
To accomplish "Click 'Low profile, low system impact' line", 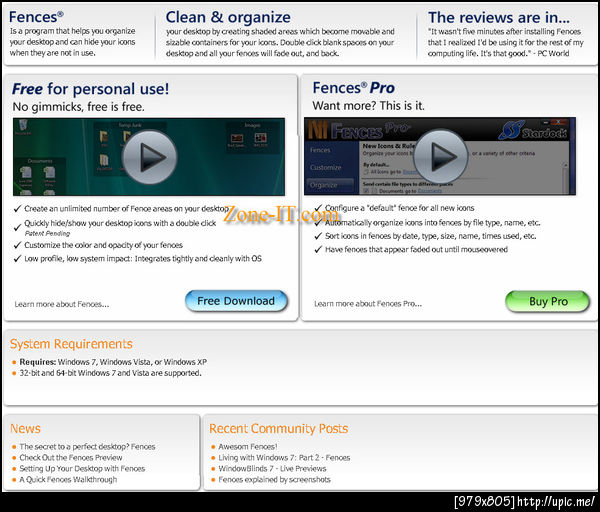I will tap(143, 259).
